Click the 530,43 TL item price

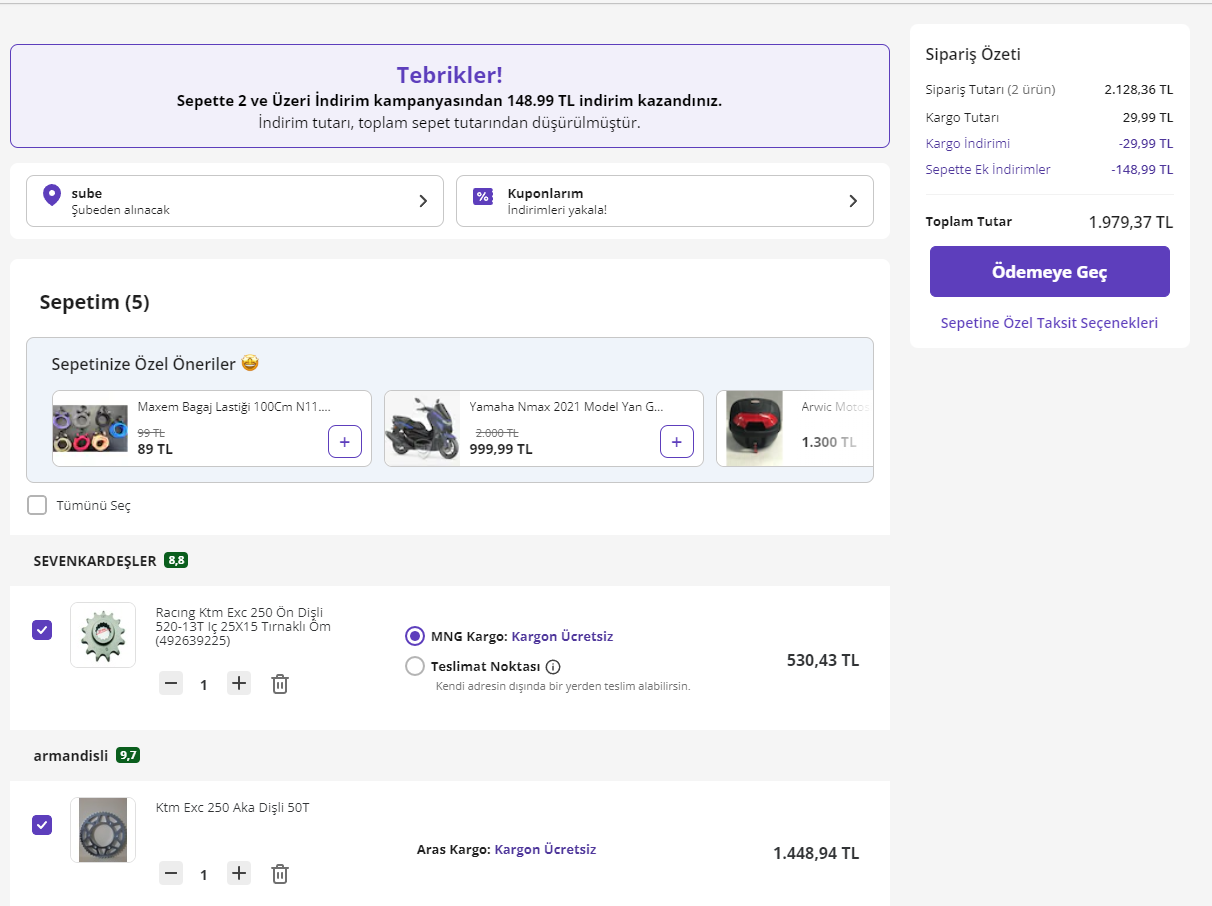[823, 660]
